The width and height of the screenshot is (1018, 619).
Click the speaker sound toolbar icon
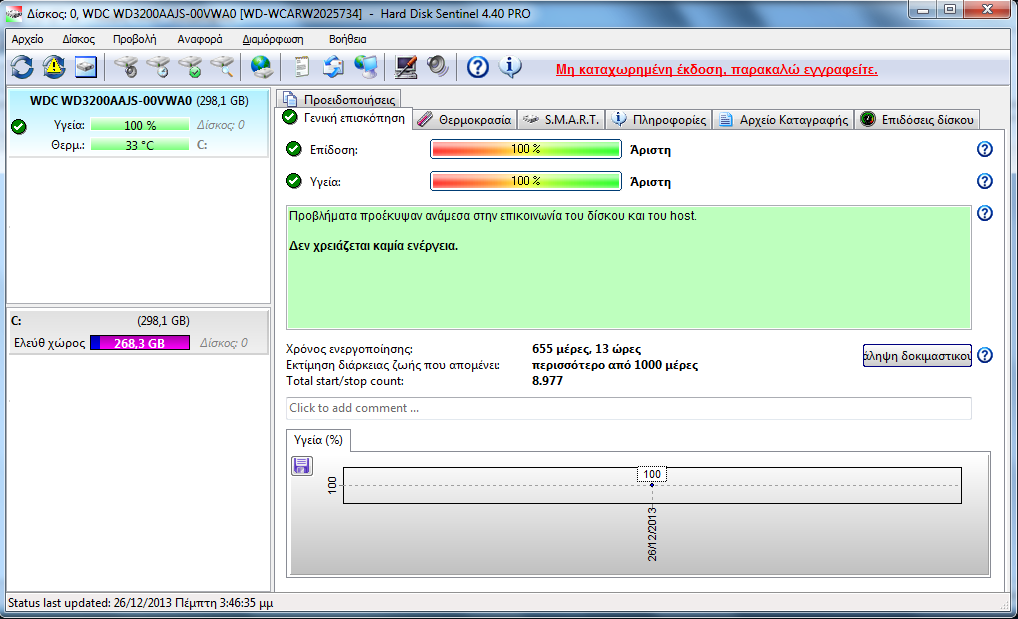pos(438,67)
